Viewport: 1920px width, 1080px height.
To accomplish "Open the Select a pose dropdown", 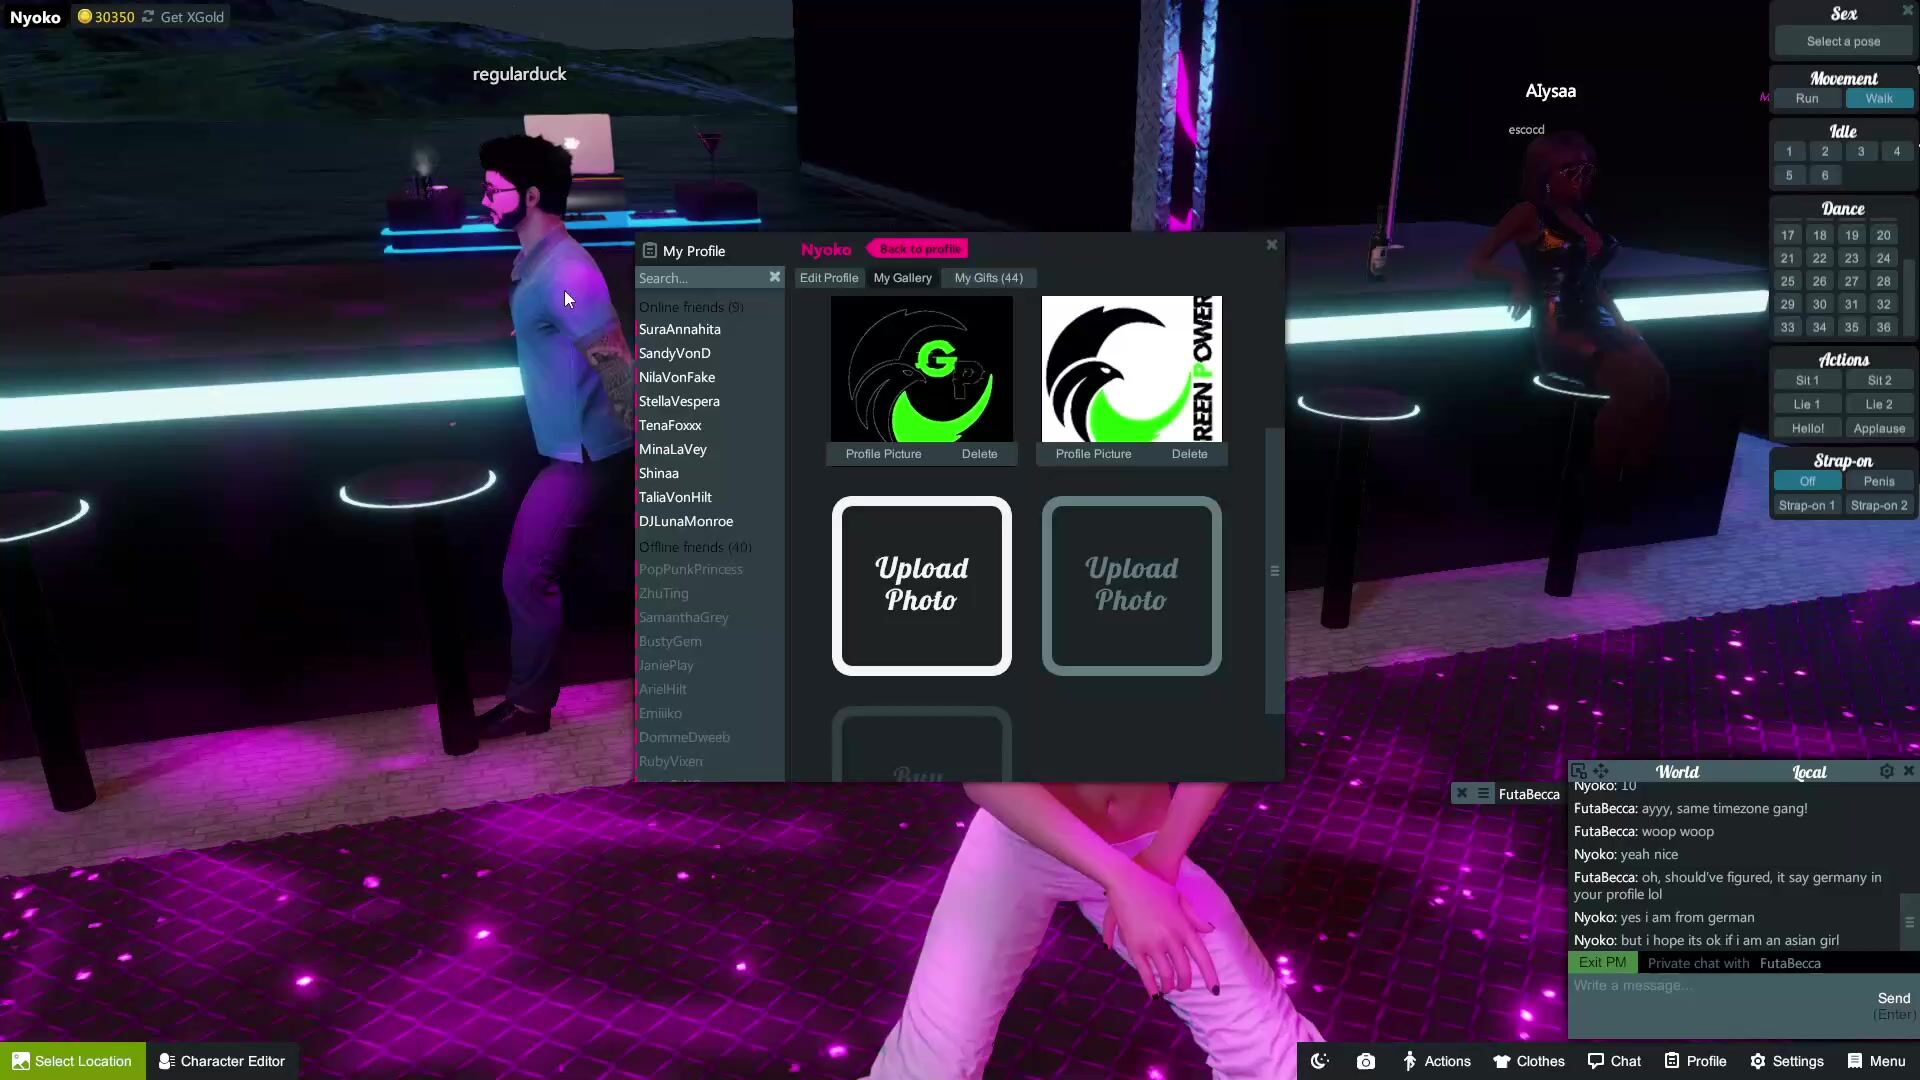I will (1842, 41).
